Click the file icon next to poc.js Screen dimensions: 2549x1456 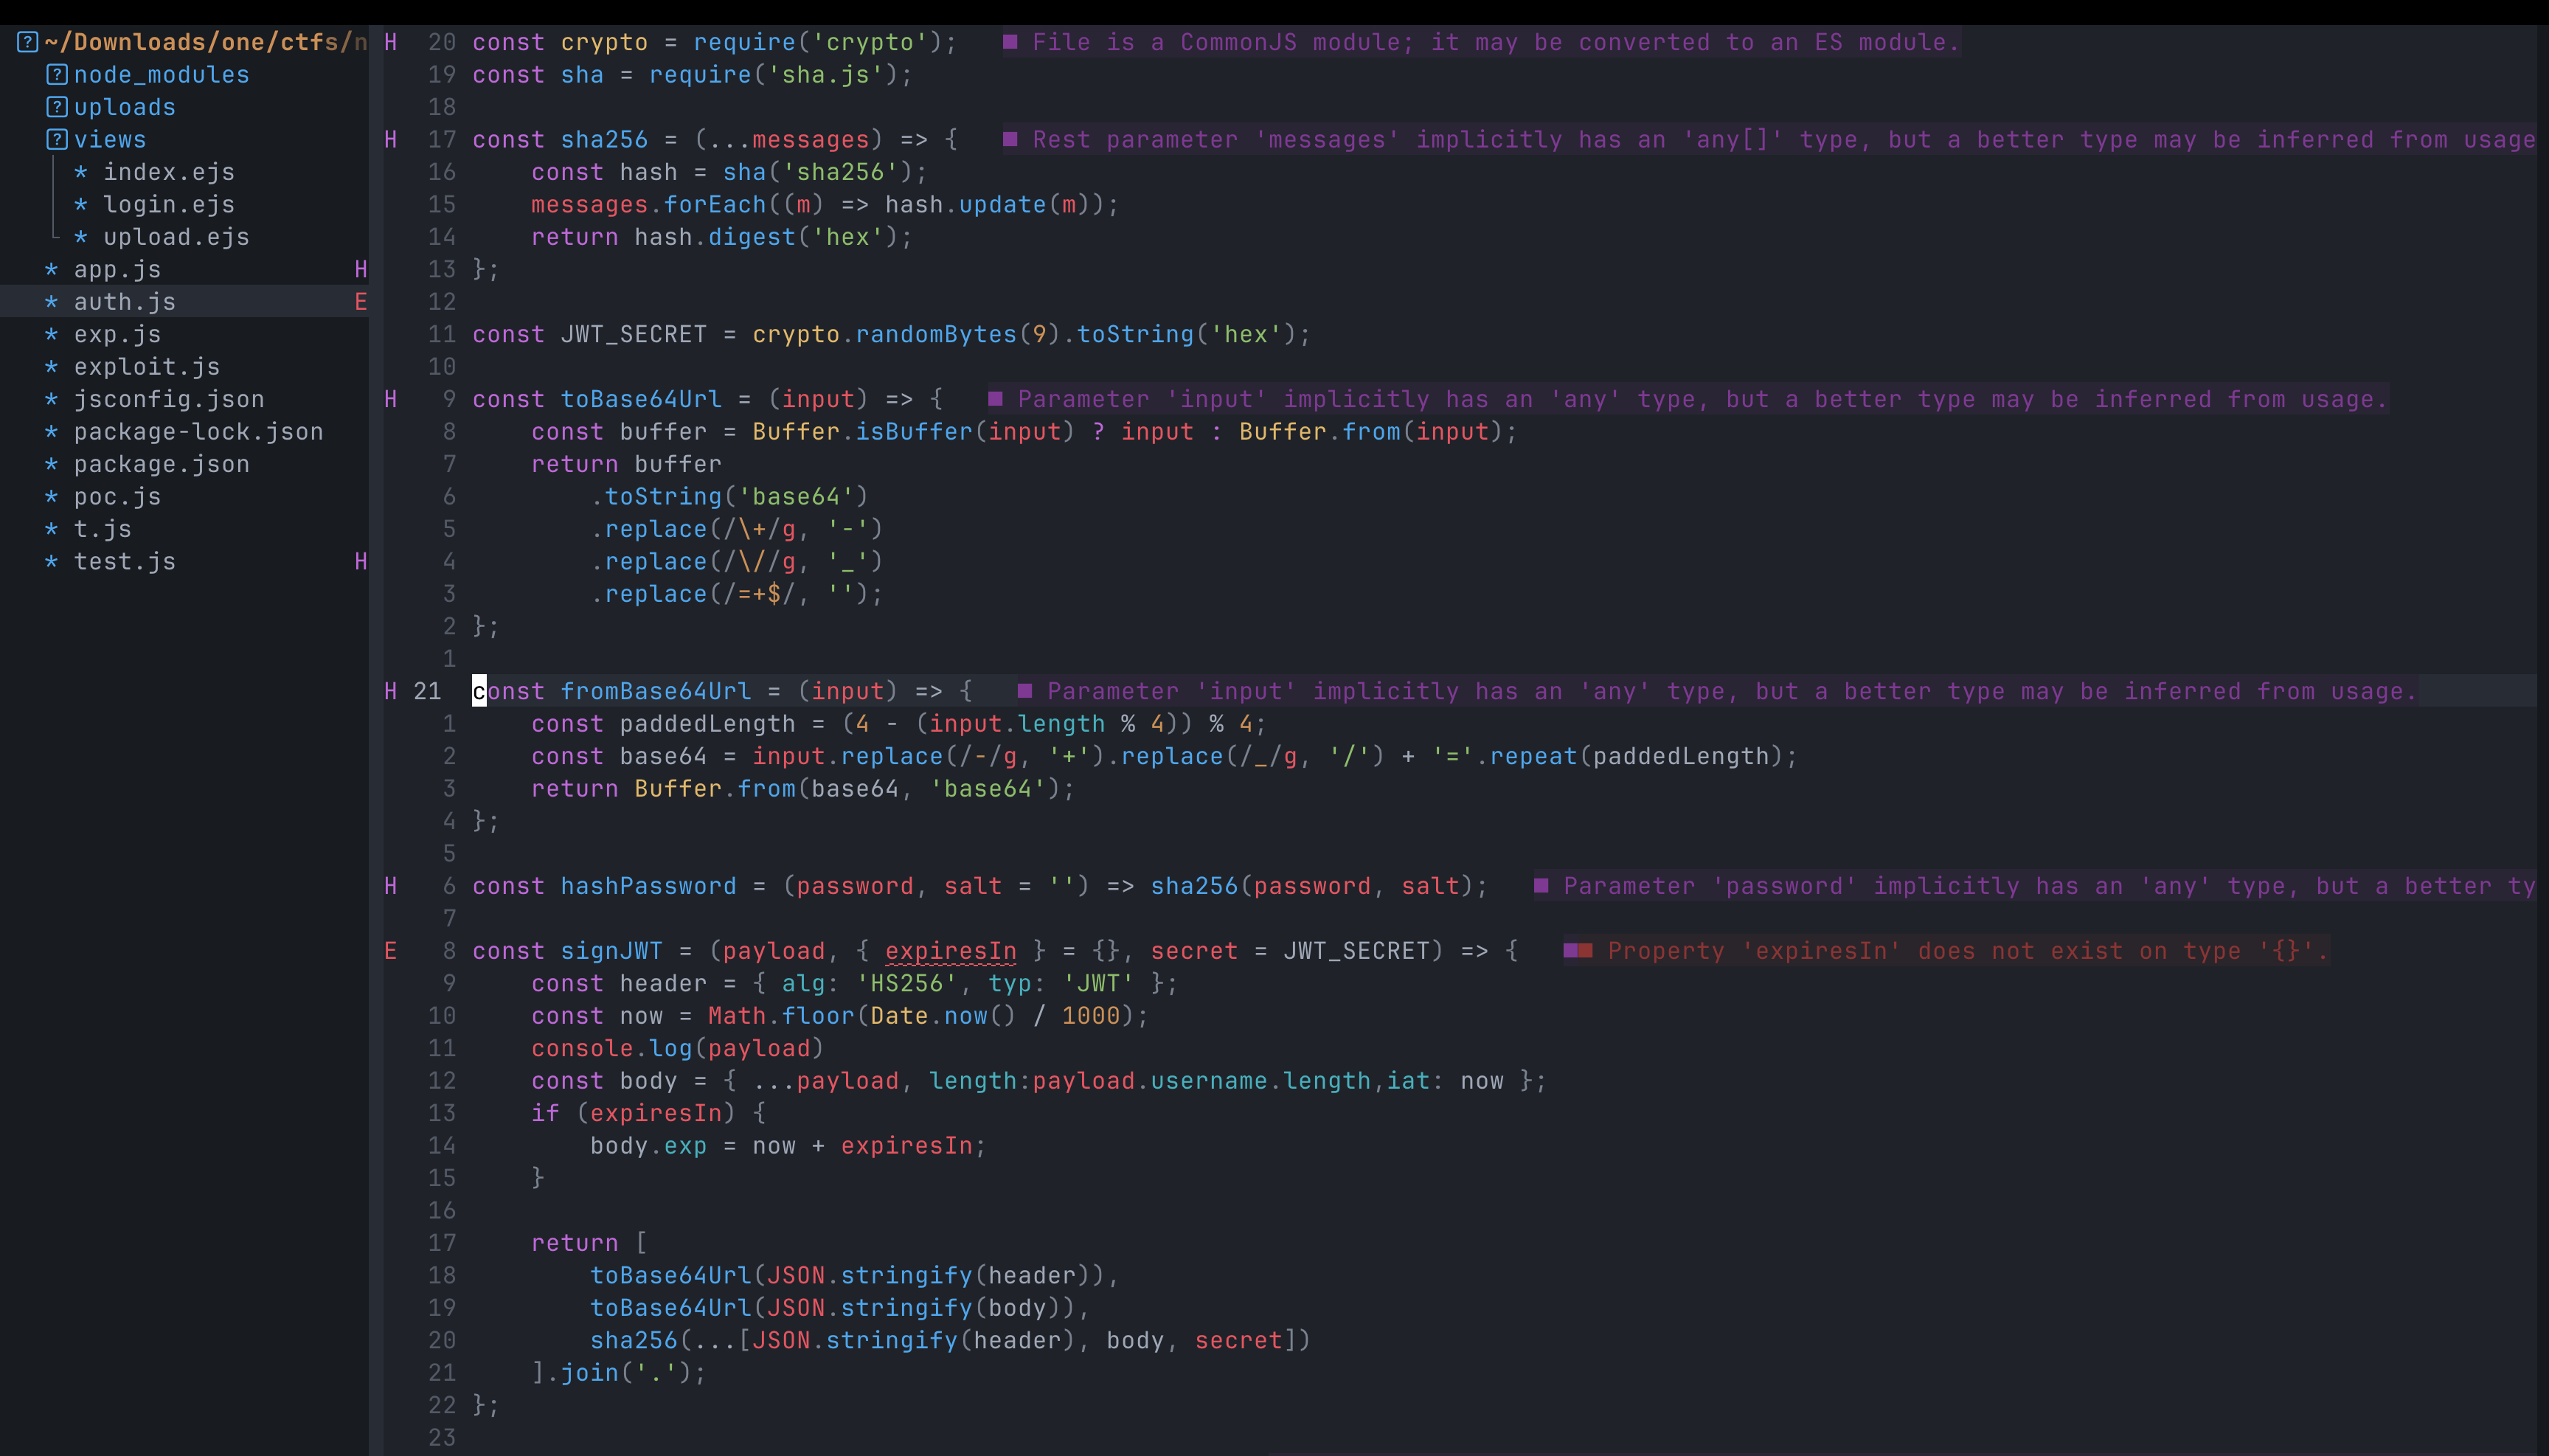51,496
